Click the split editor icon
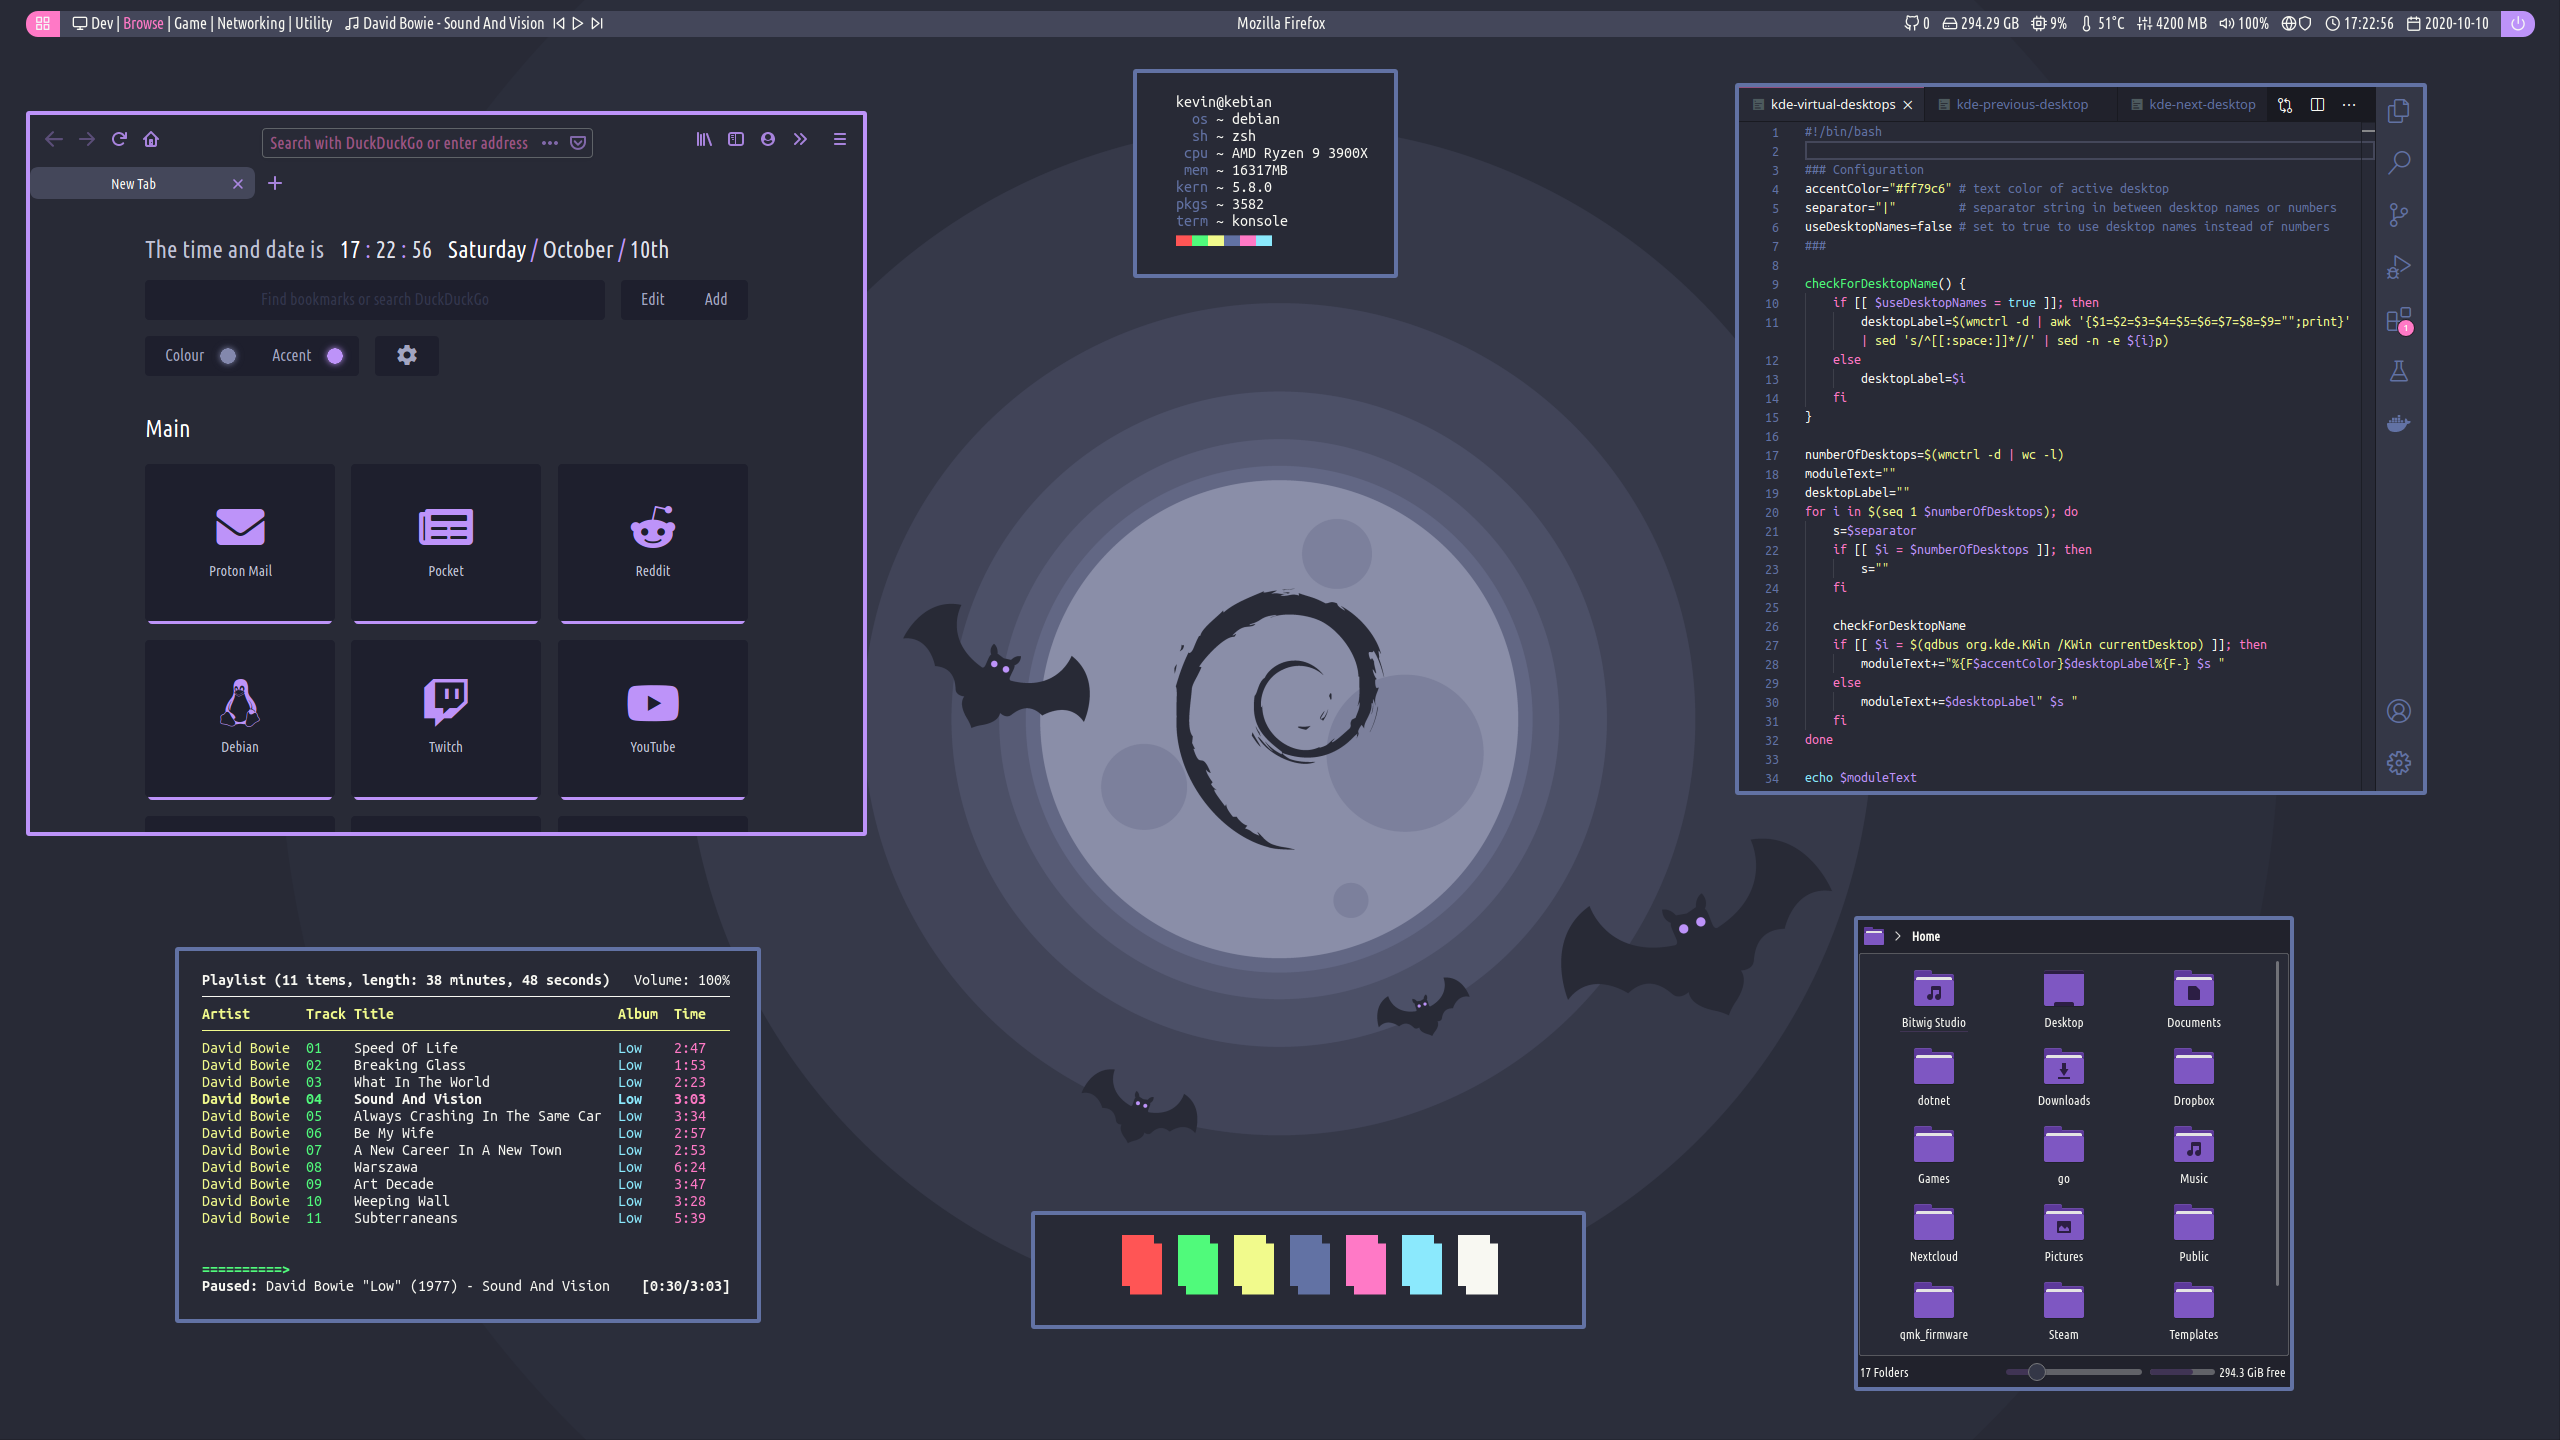2560x1440 pixels. (2317, 105)
